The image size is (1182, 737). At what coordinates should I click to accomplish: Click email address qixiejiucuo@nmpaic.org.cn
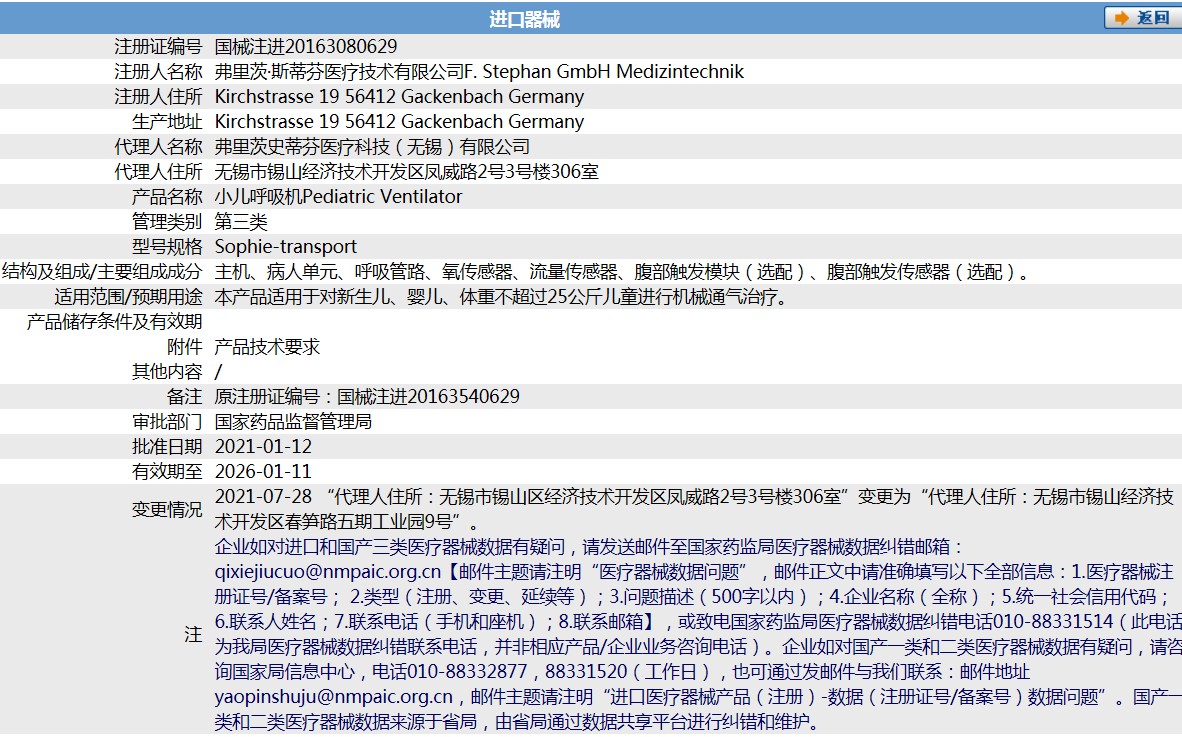[328, 572]
